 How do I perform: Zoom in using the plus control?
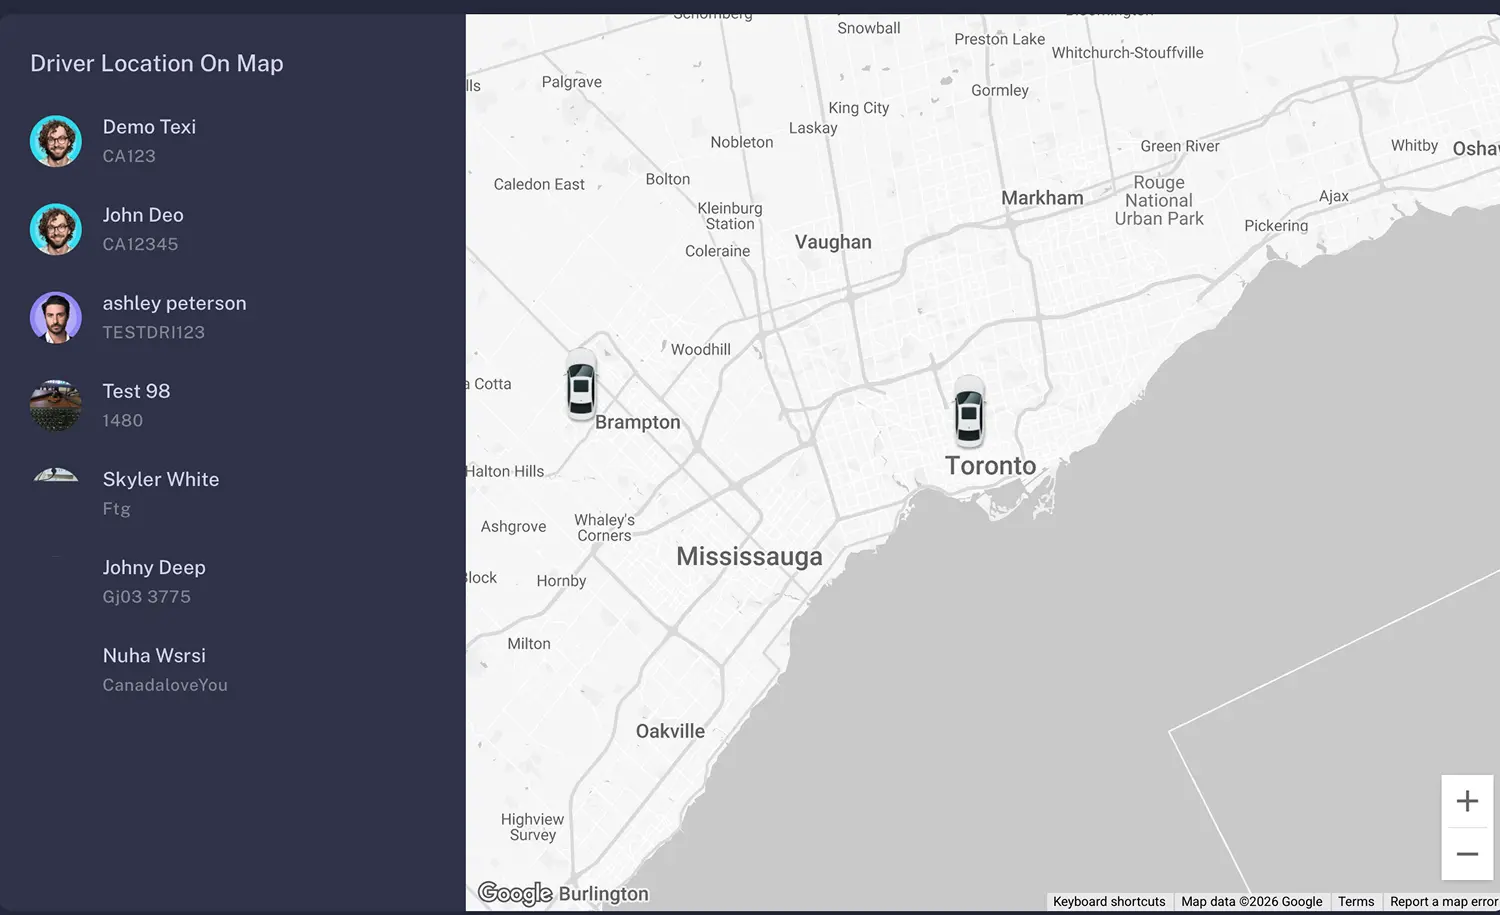(x=1467, y=800)
